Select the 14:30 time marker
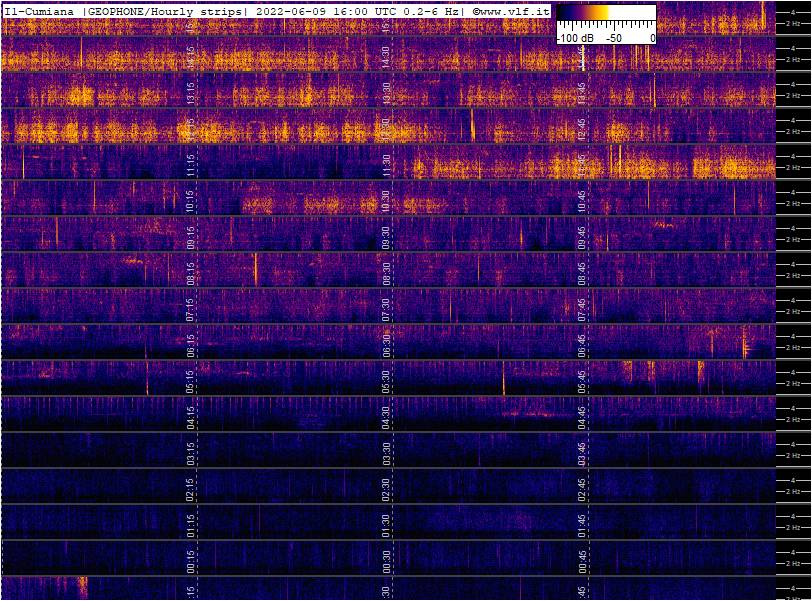The width and height of the screenshot is (812, 601). [386, 58]
